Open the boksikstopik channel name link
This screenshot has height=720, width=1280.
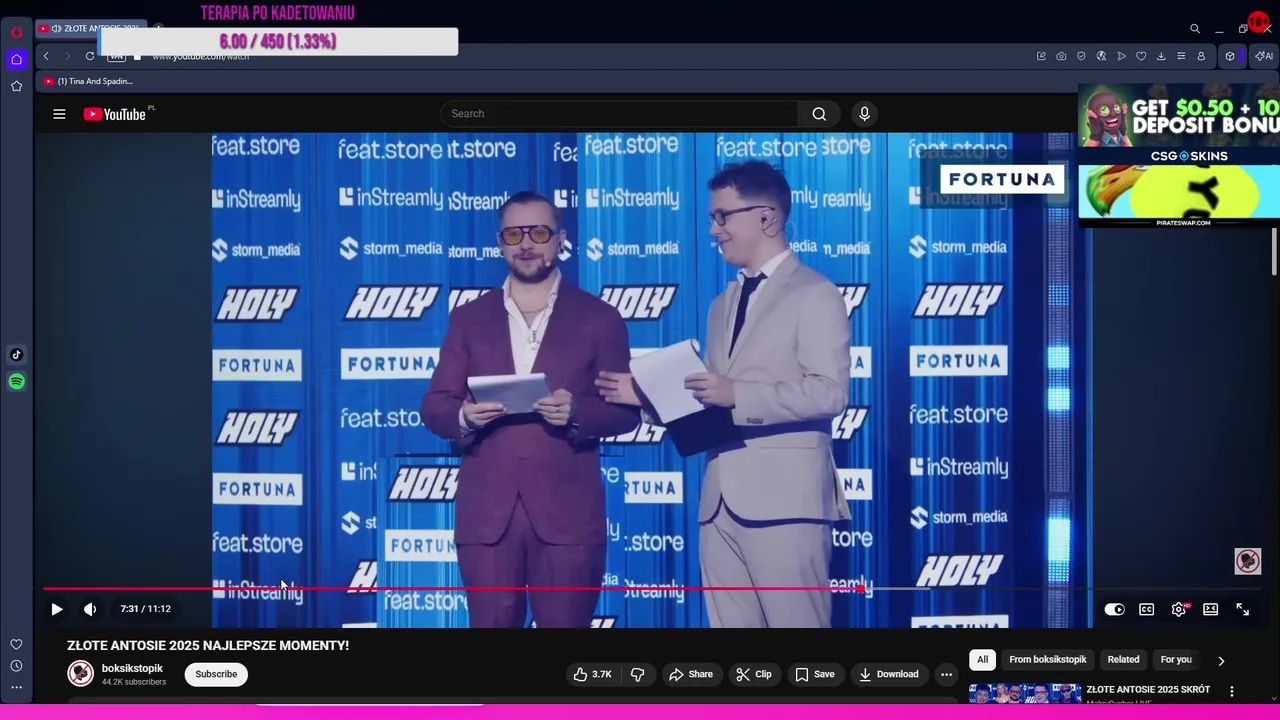coord(132,668)
